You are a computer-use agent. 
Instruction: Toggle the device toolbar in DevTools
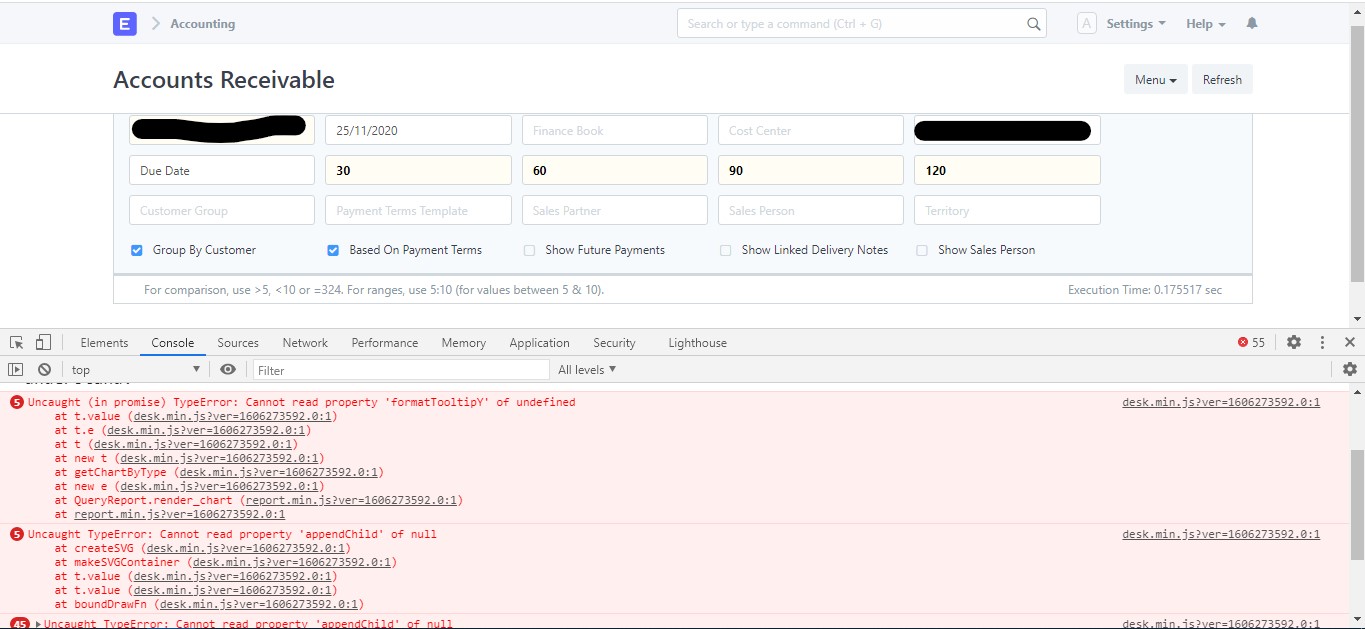coord(41,342)
